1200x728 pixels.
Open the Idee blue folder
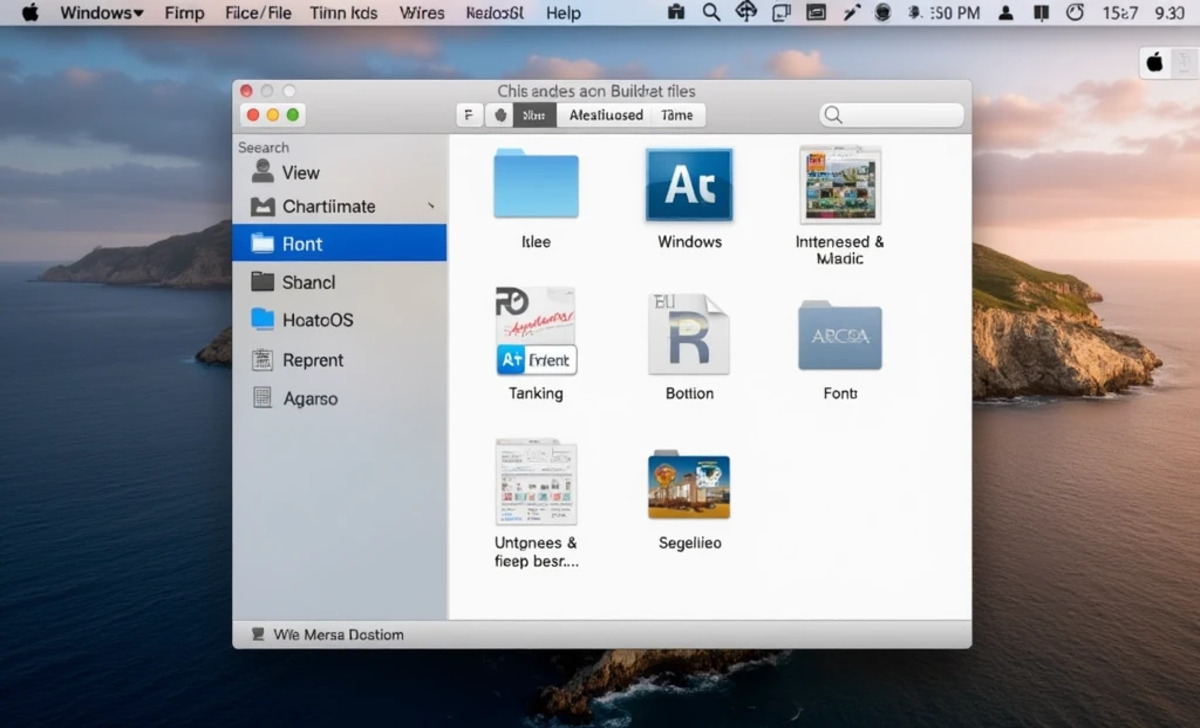tap(536, 184)
